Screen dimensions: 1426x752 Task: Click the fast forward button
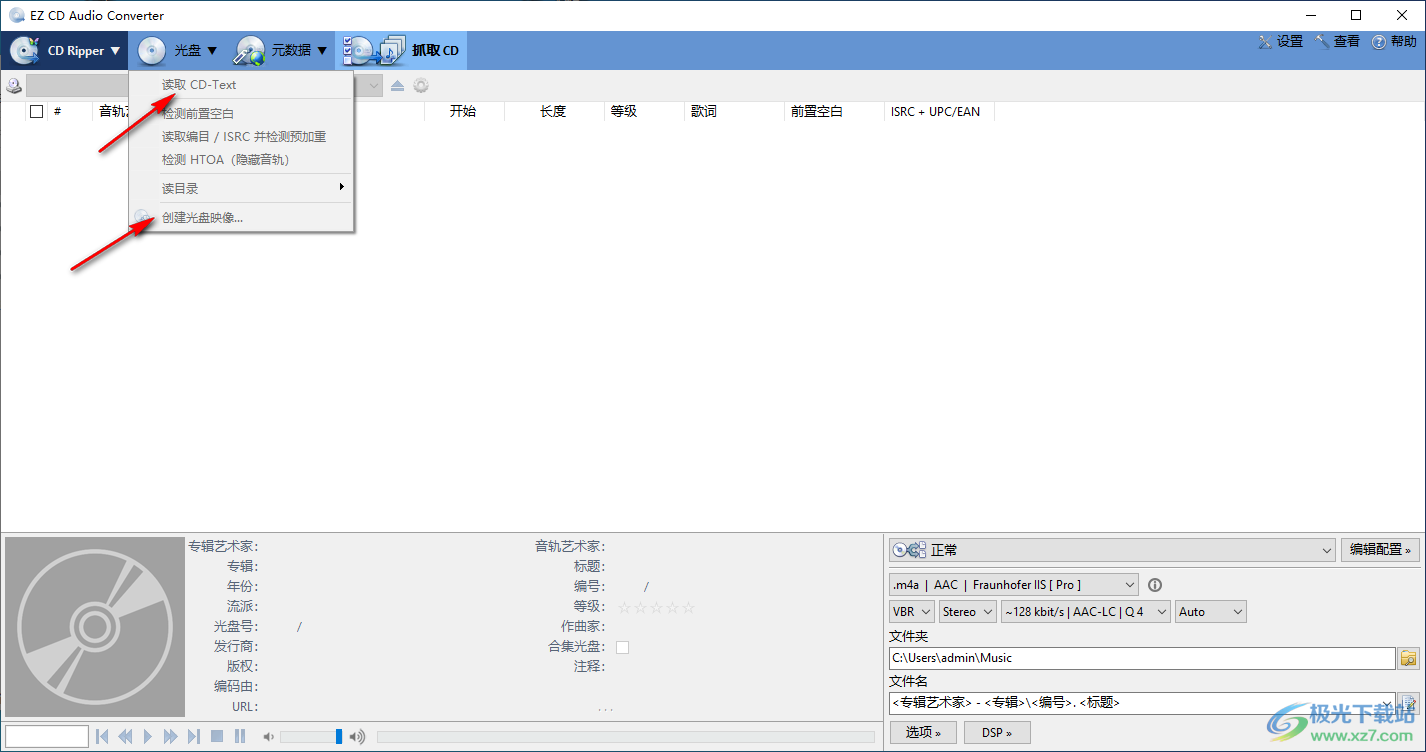click(x=171, y=737)
